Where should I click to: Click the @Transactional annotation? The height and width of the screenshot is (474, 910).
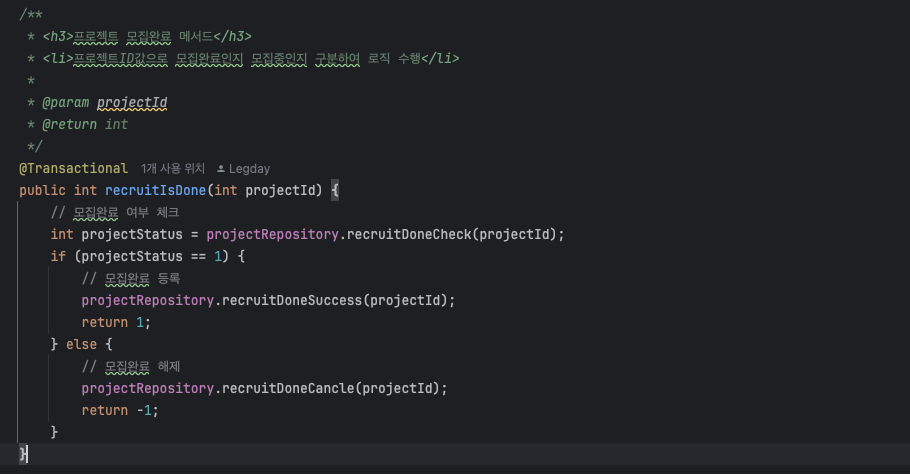(73, 169)
